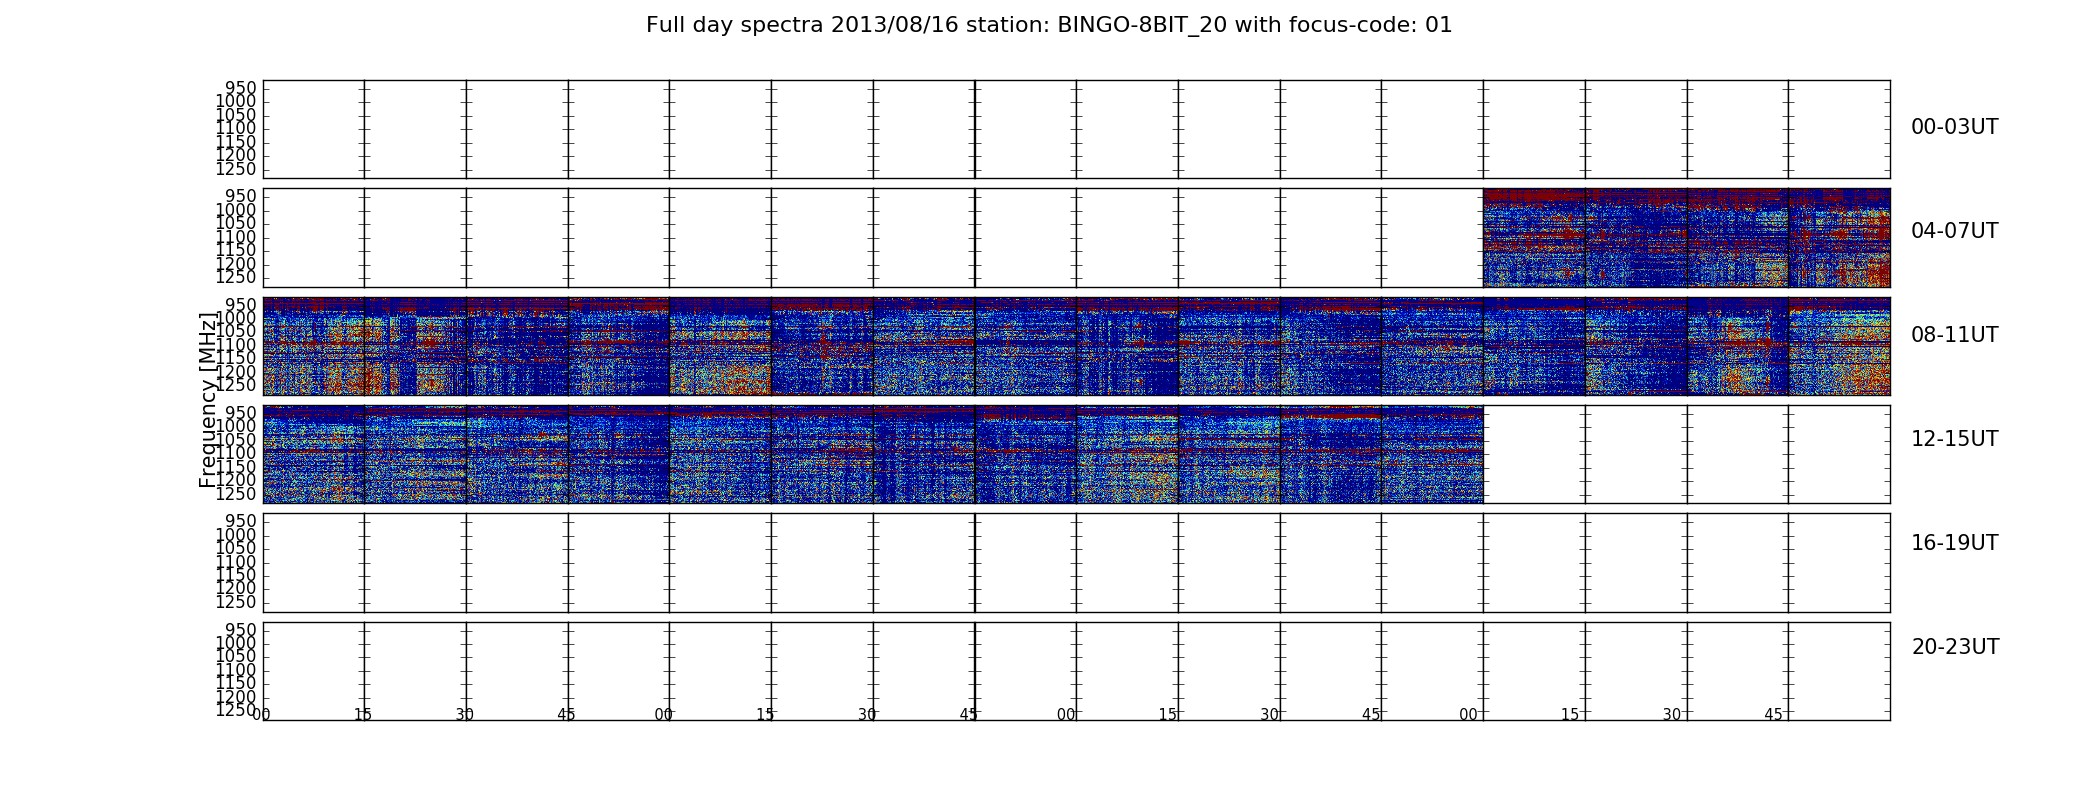The image size is (2100, 800).
Task: Click the '950' tick label of the 04-07UT panel
Action: [240, 196]
